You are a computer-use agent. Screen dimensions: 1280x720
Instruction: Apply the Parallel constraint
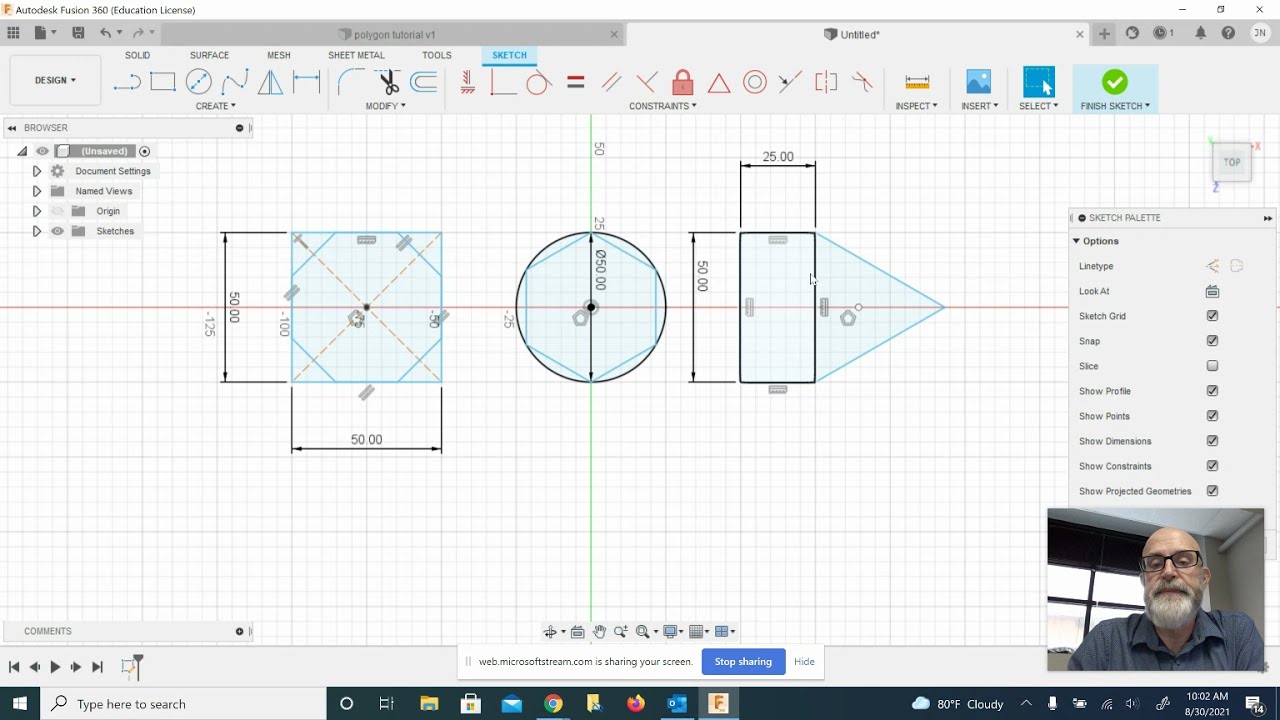coord(611,82)
